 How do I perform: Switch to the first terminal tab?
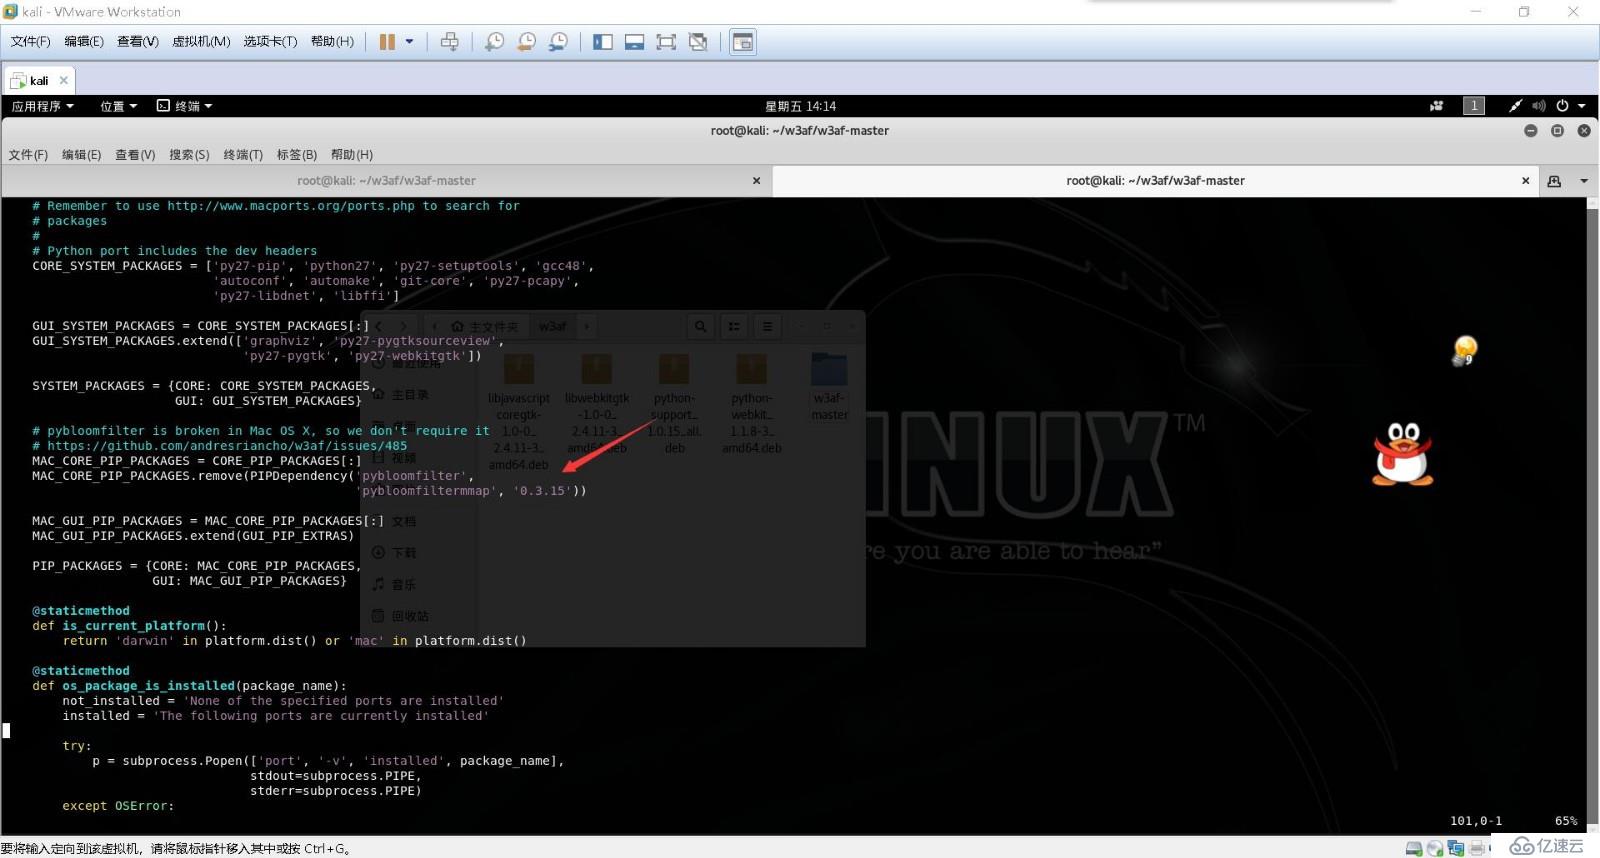pyautogui.click(x=386, y=181)
